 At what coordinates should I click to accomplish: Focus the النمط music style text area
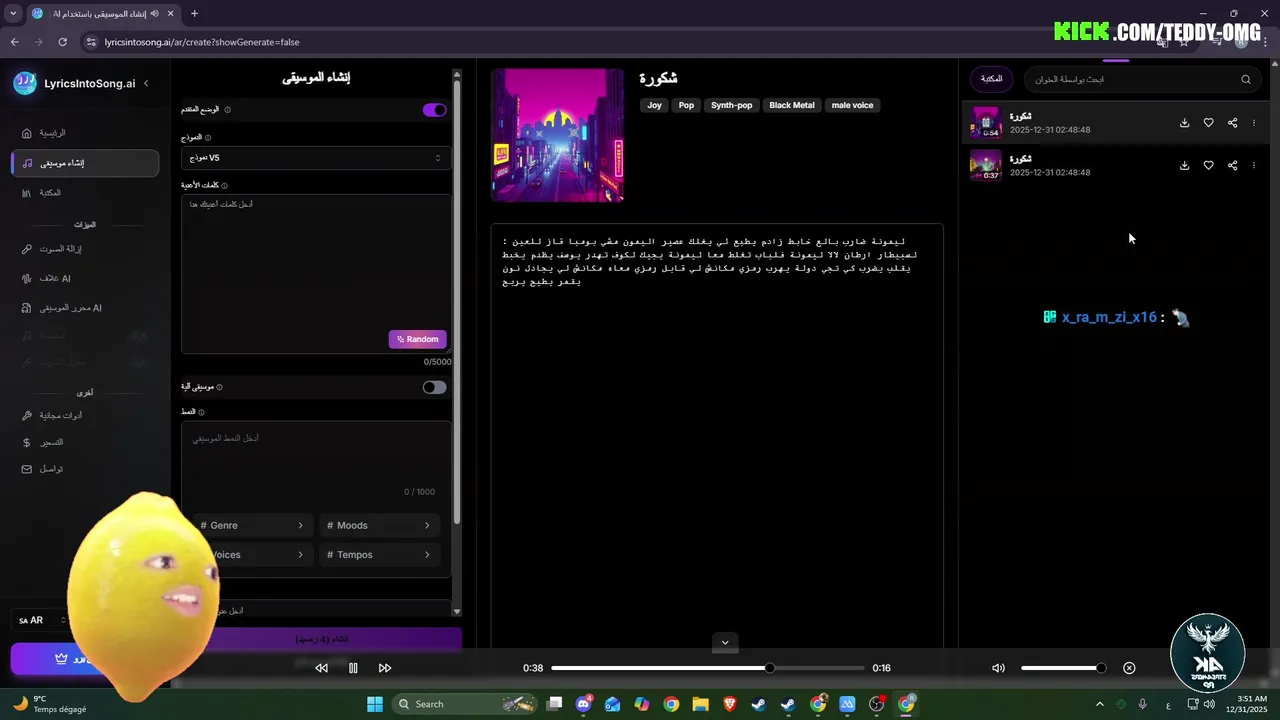(x=316, y=460)
